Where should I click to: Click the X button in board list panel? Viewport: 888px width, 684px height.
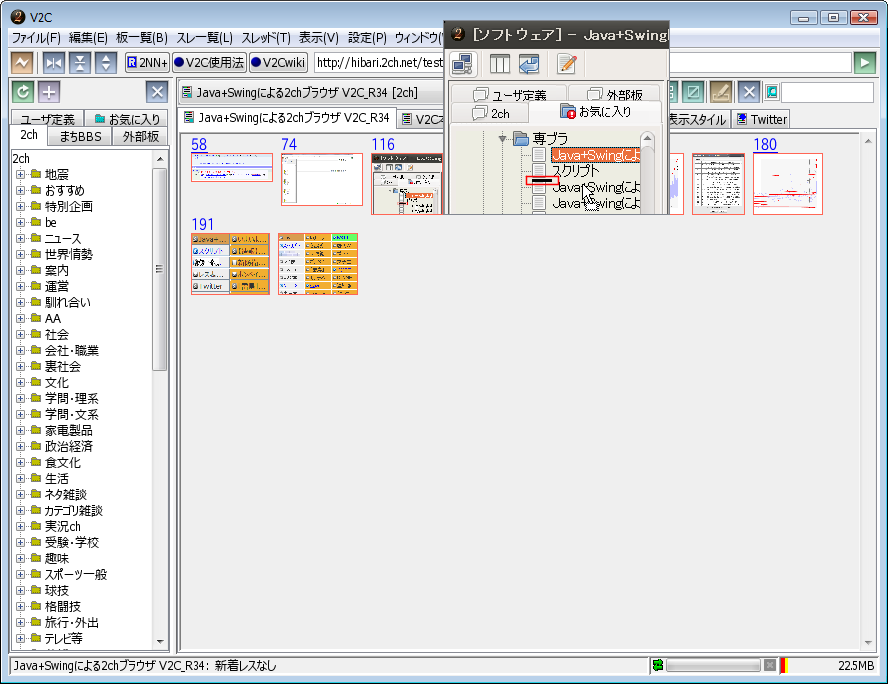[157, 92]
